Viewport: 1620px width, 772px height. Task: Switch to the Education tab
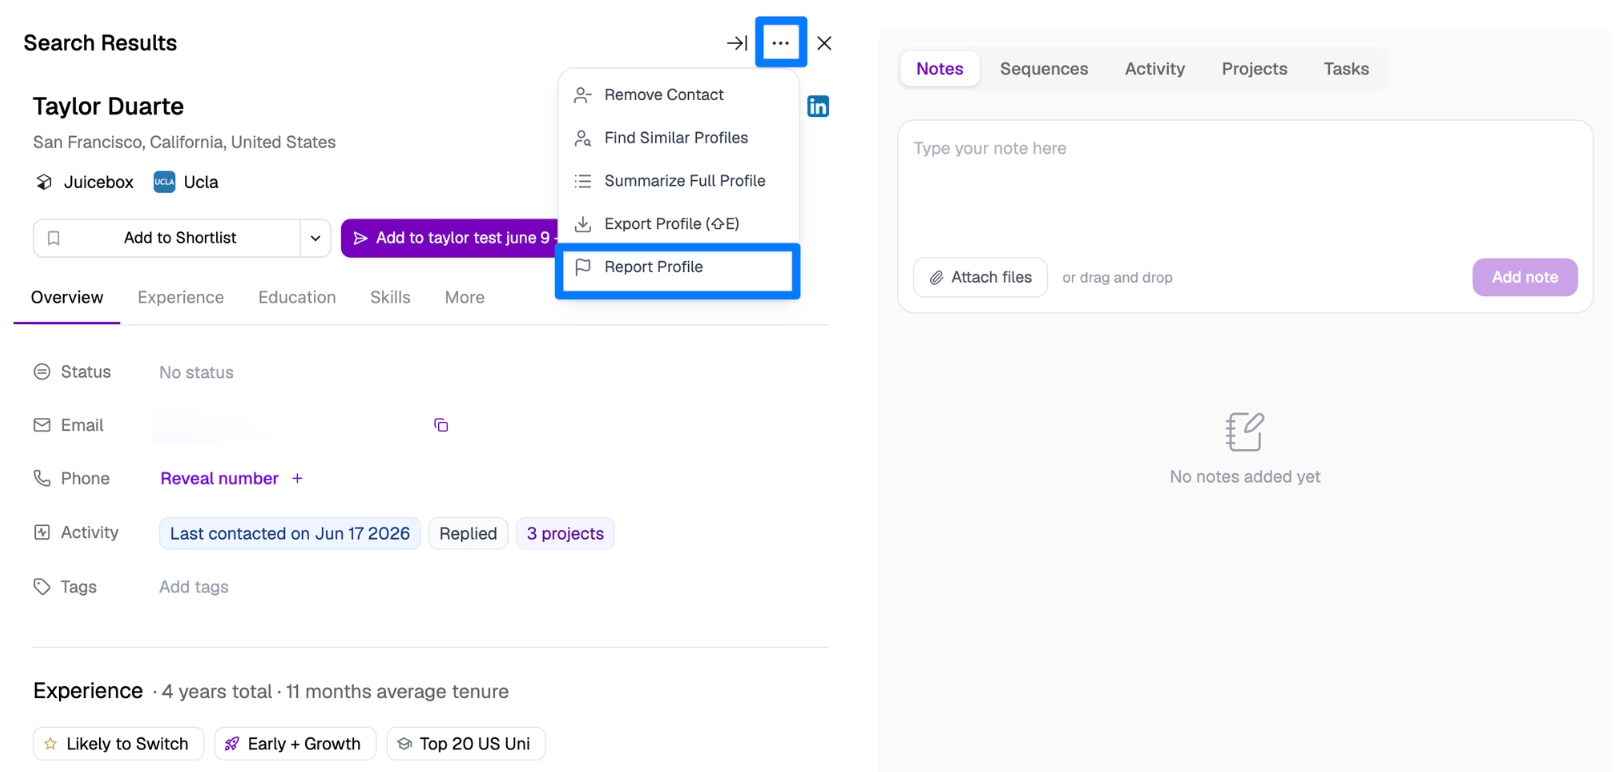297,298
